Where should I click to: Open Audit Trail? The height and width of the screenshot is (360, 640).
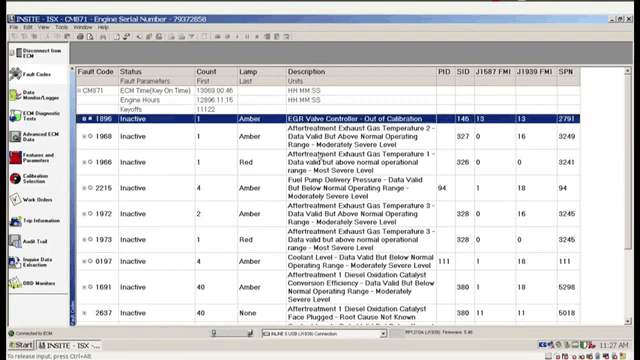pos(29,241)
